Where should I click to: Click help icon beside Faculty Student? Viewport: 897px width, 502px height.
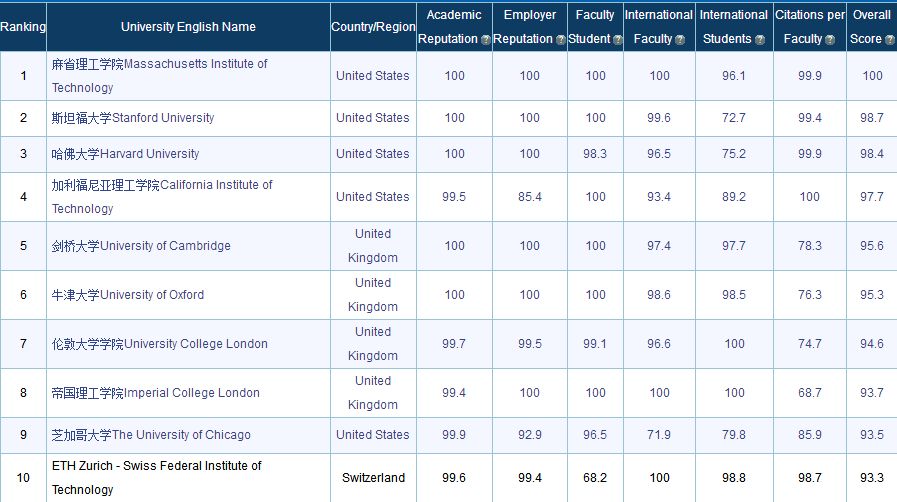618,40
